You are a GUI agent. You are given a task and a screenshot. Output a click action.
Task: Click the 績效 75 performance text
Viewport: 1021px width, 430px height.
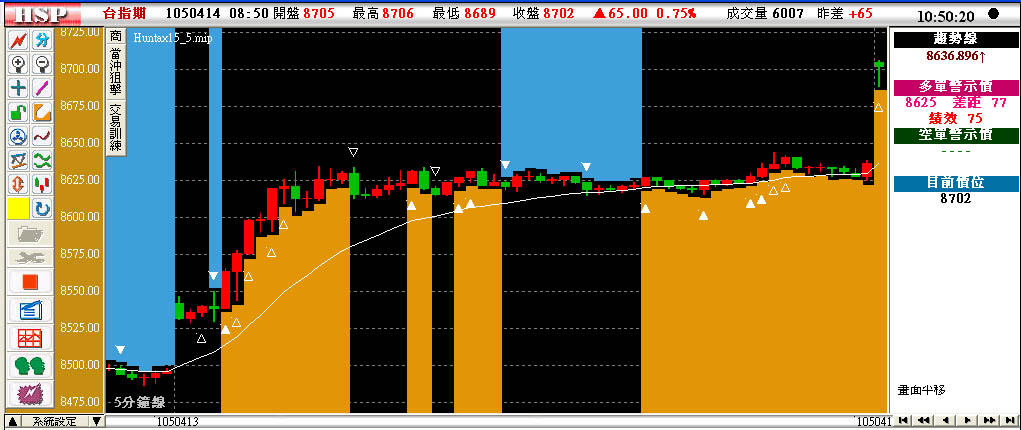coord(956,119)
